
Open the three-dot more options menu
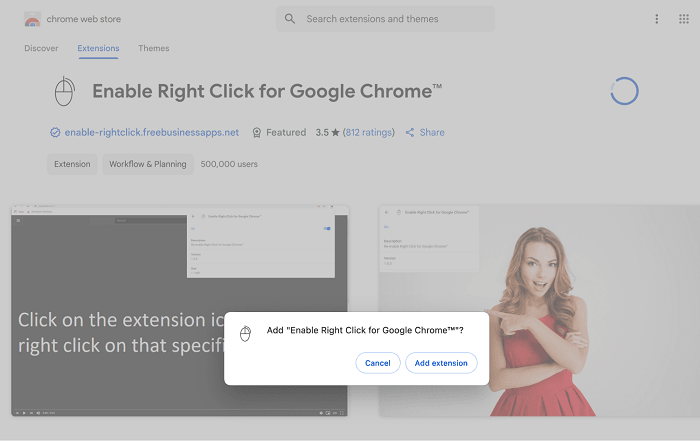(x=656, y=19)
